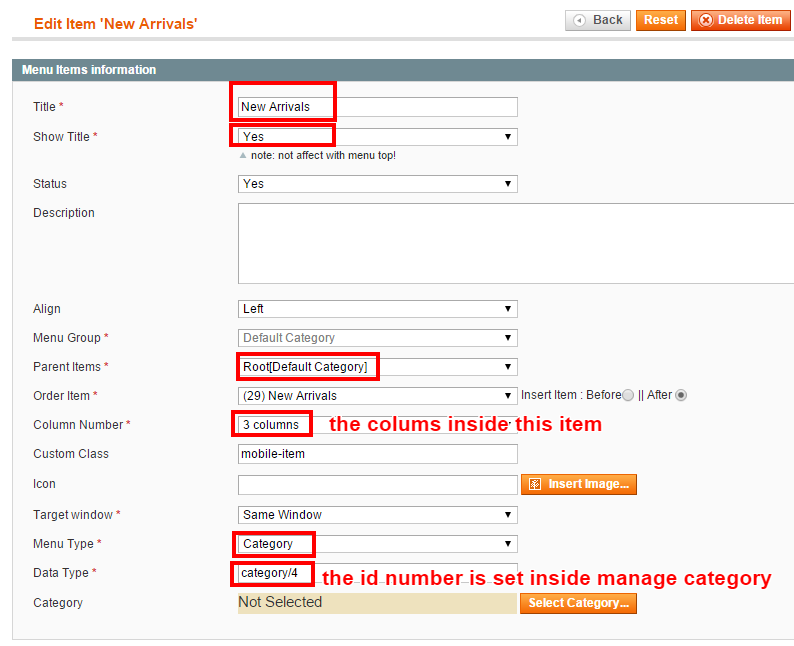Open the Status dropdown

point(377,184)
